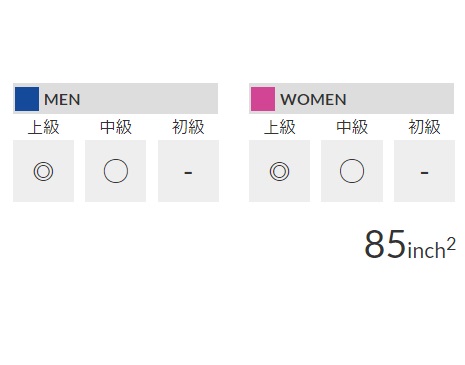Click the dash symbol under MEN 初級
This screenshot has height=365, width=465.
(188, 173)
